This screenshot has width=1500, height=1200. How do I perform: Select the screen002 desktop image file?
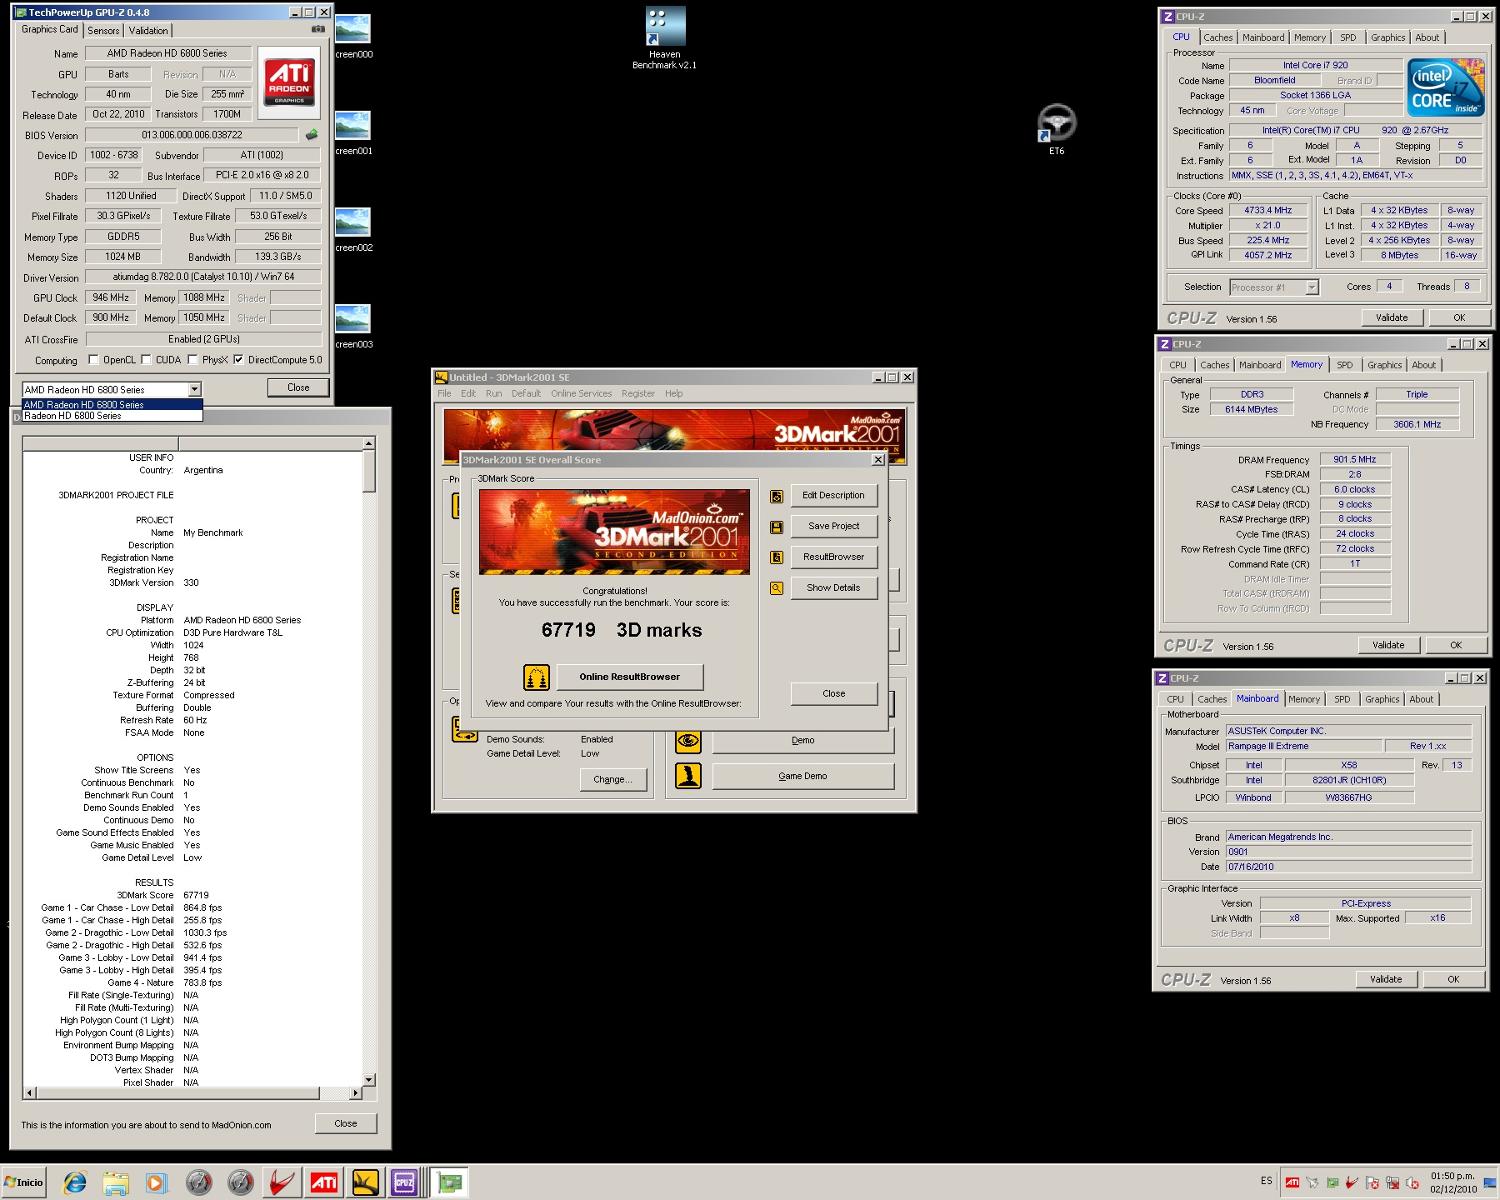(353, 230)
